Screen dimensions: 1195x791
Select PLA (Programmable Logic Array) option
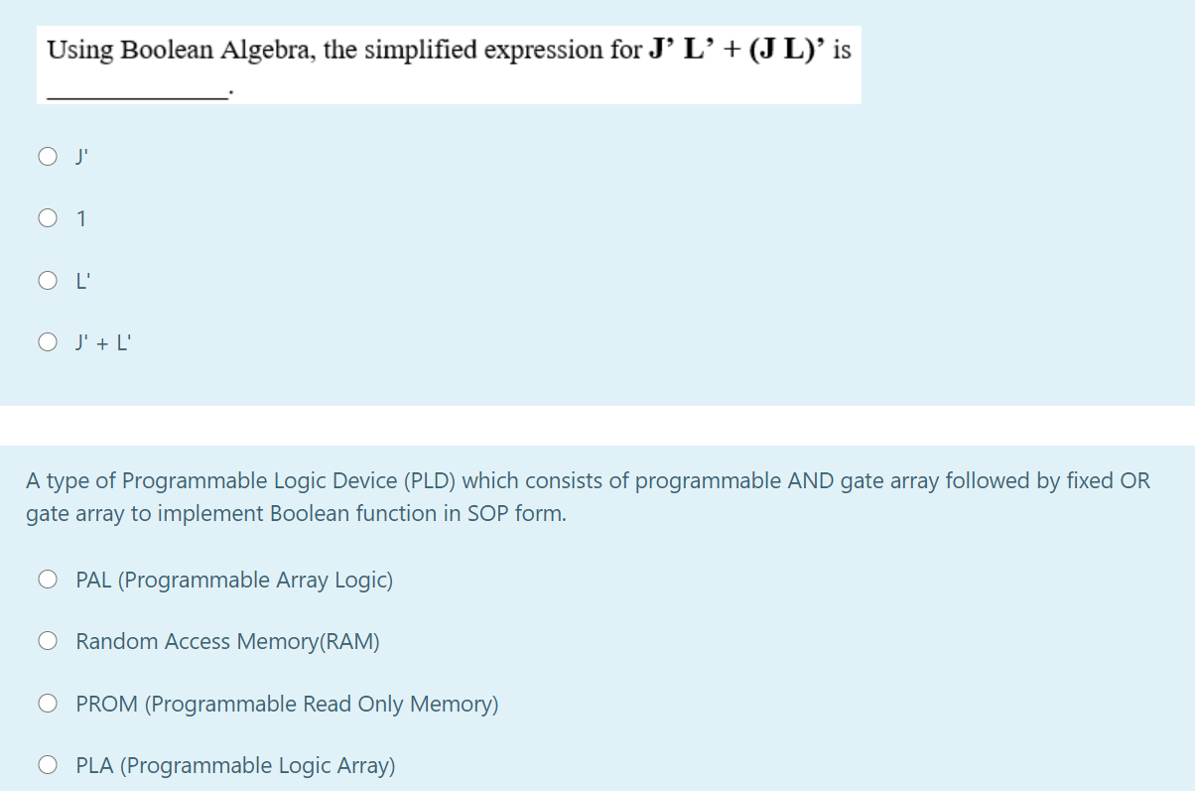click(x=47, y=764)
